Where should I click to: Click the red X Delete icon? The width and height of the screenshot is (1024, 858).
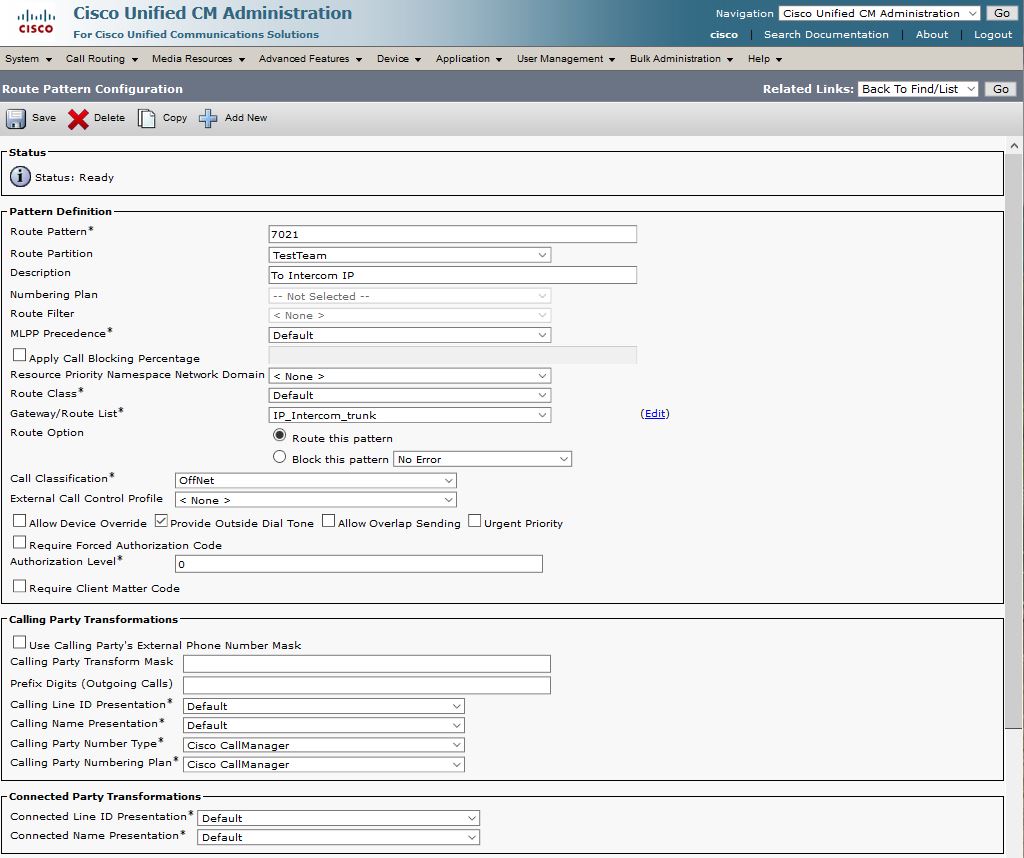(78, 119)
